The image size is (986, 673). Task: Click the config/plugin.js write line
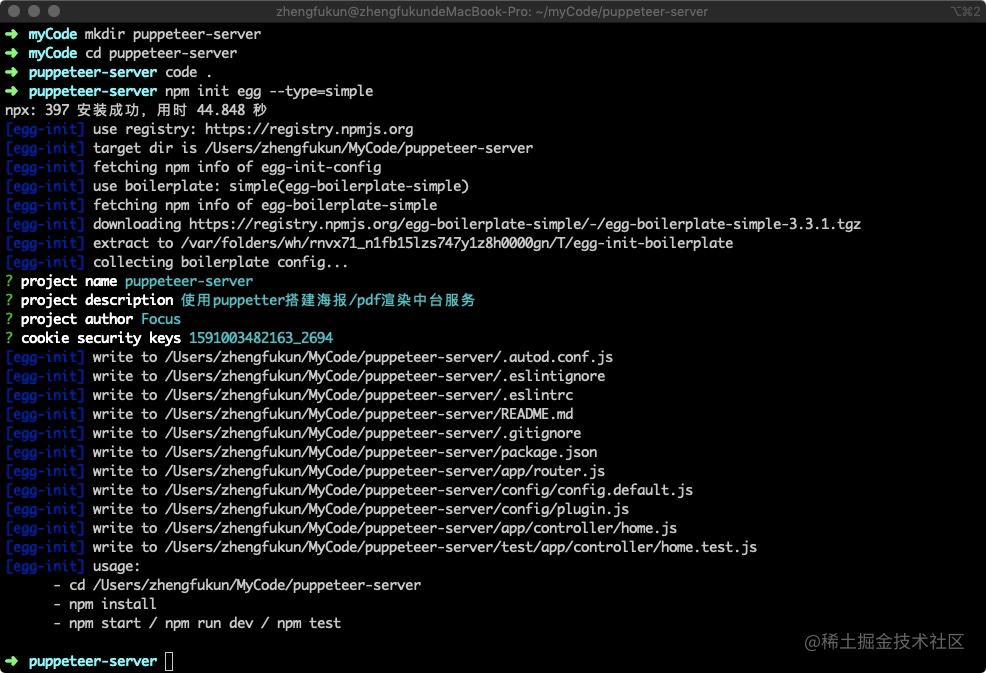tap(317, 509)
